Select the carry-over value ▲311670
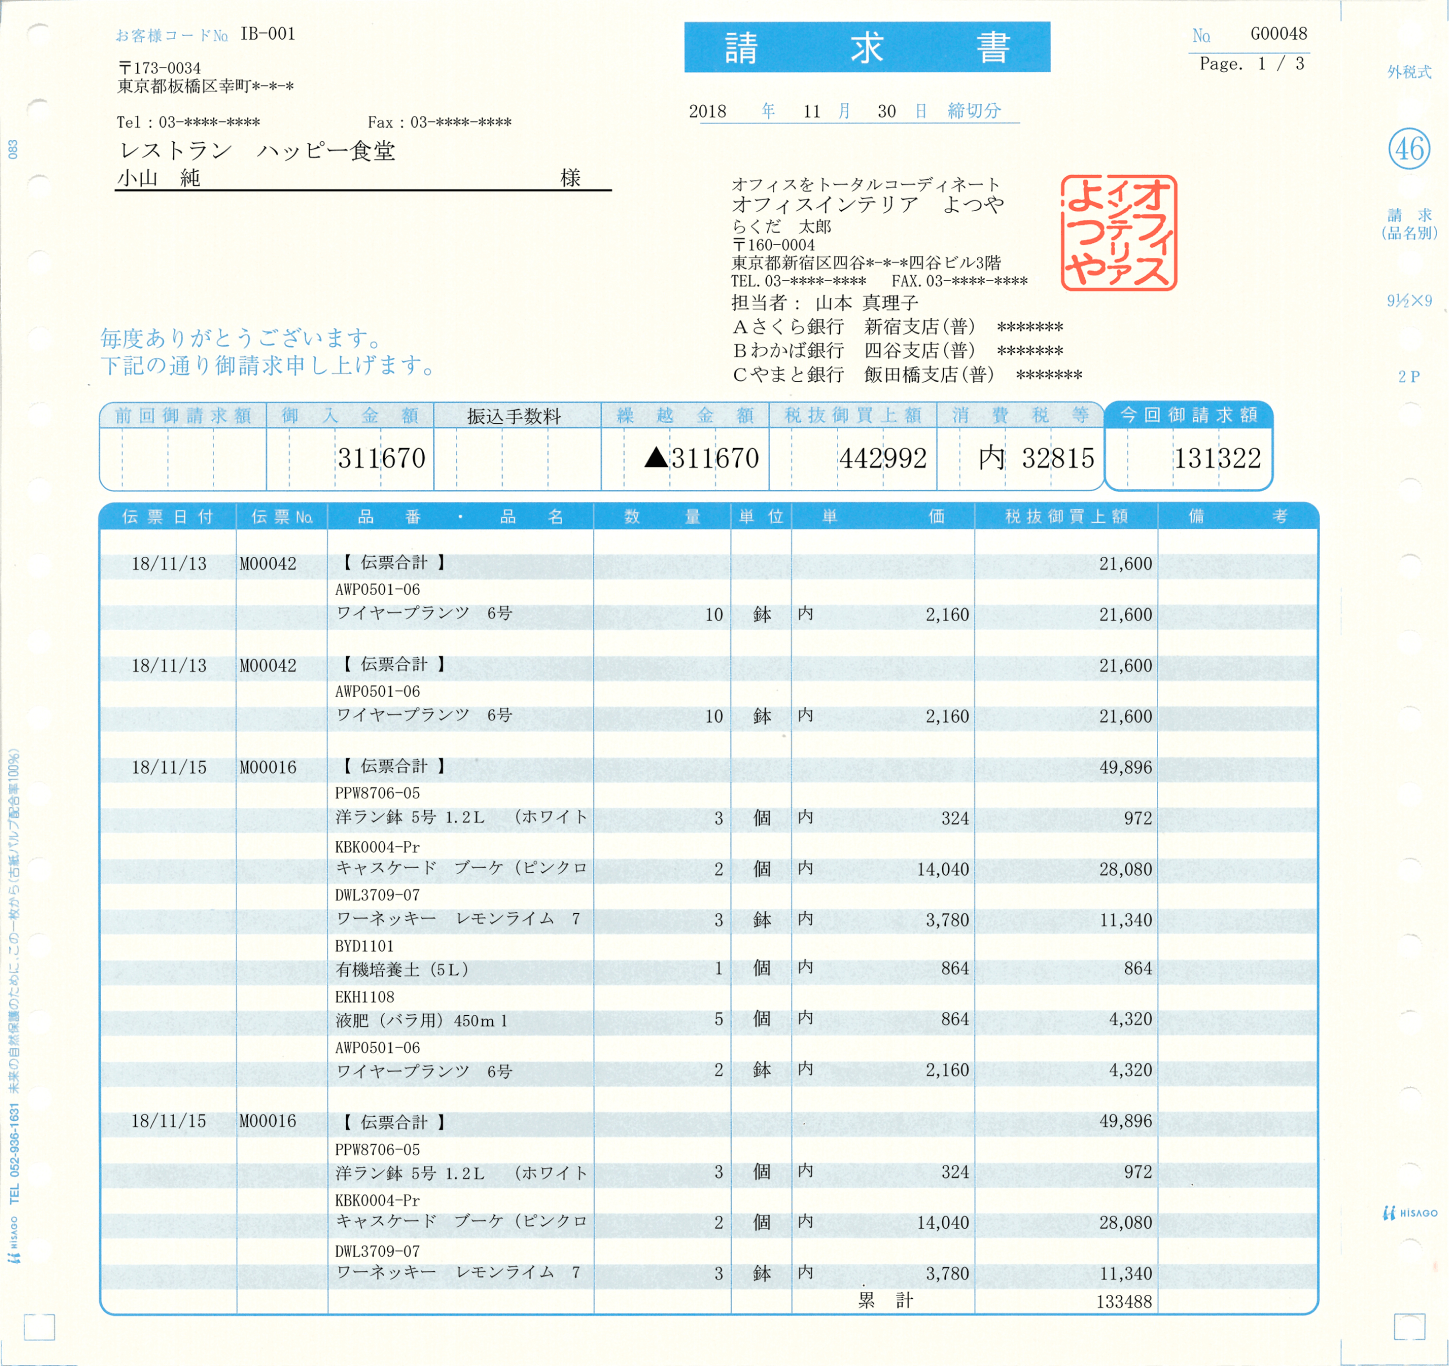Image resolution: width=1449 pixels, height=1366 pixels. 702,458
